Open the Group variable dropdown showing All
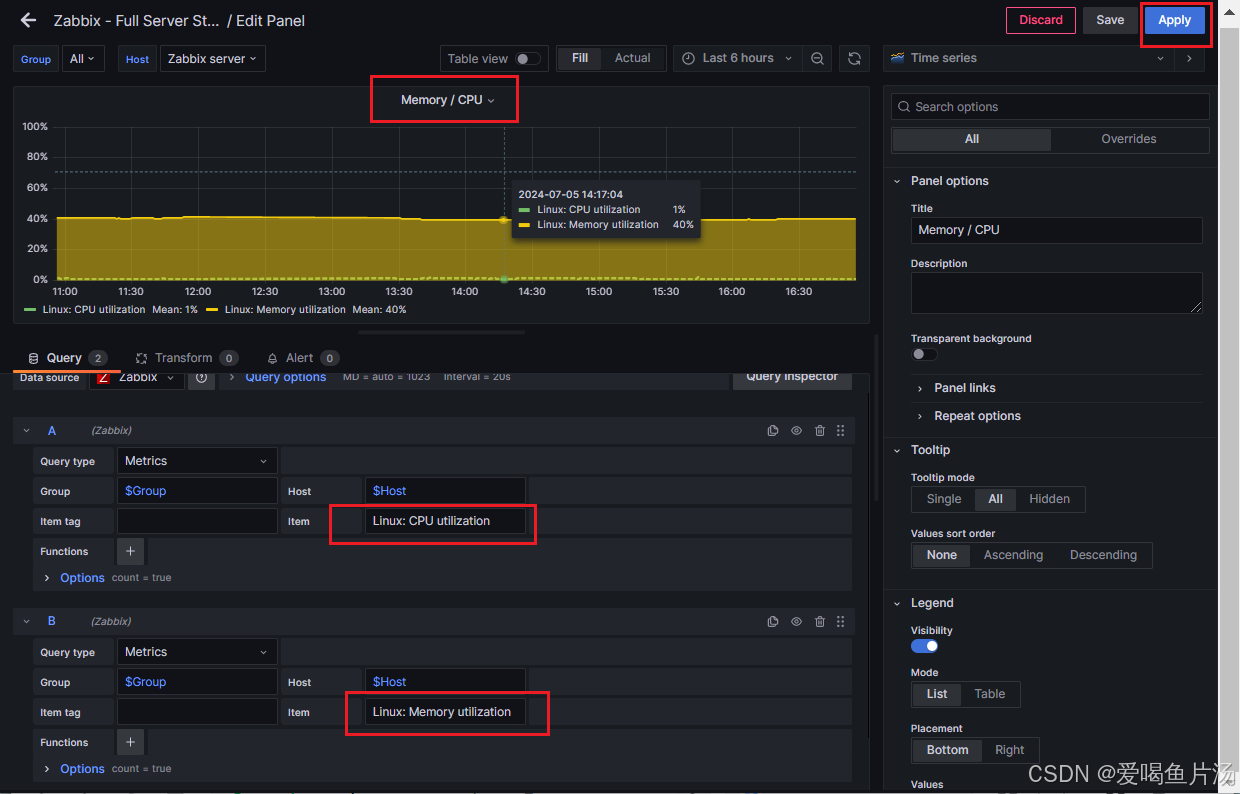 click(x=83, y=59)
